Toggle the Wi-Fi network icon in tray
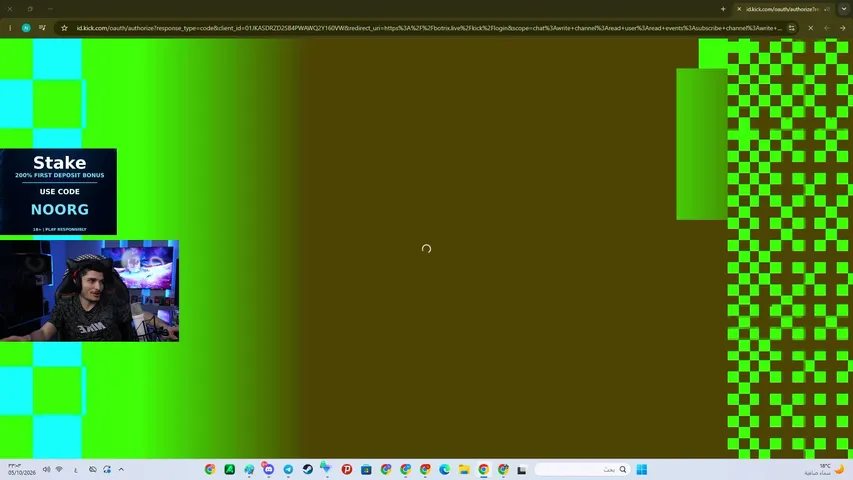Image resolution: width=853 pixels, height=480 pixels. [x=59, y=469]
